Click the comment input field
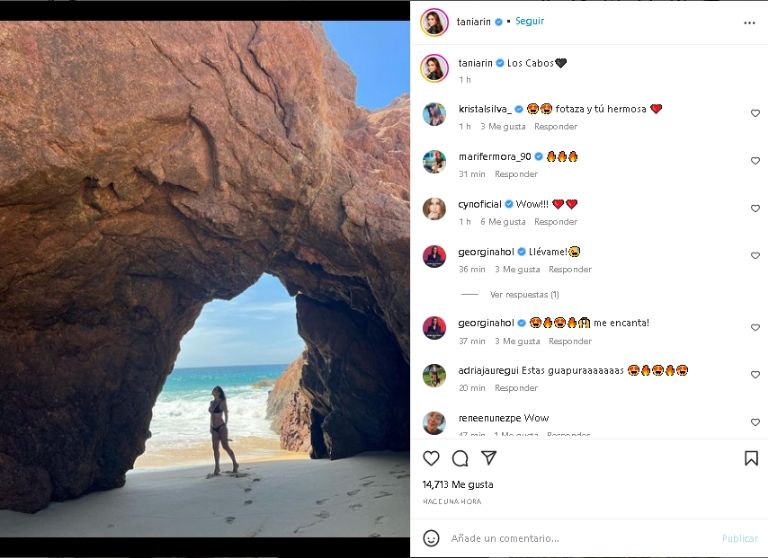 tap(580, 538)
